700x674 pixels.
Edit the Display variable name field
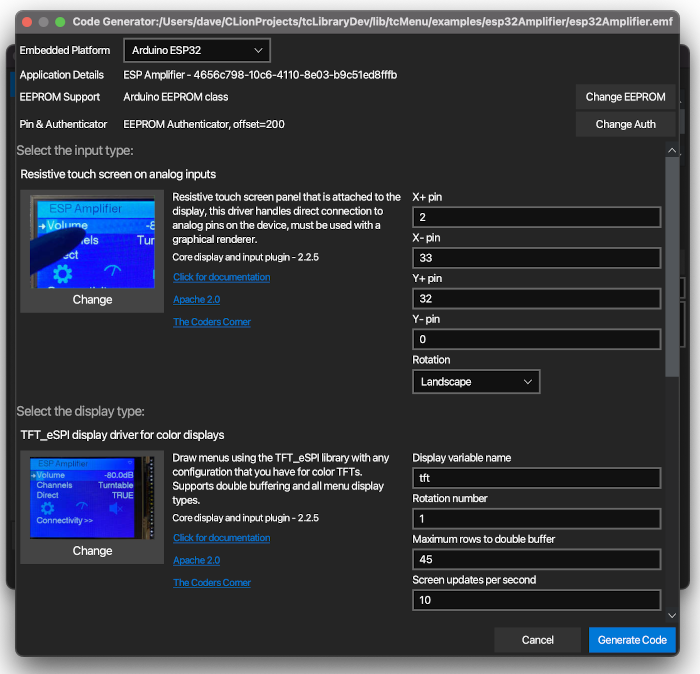tap(536, 478)
